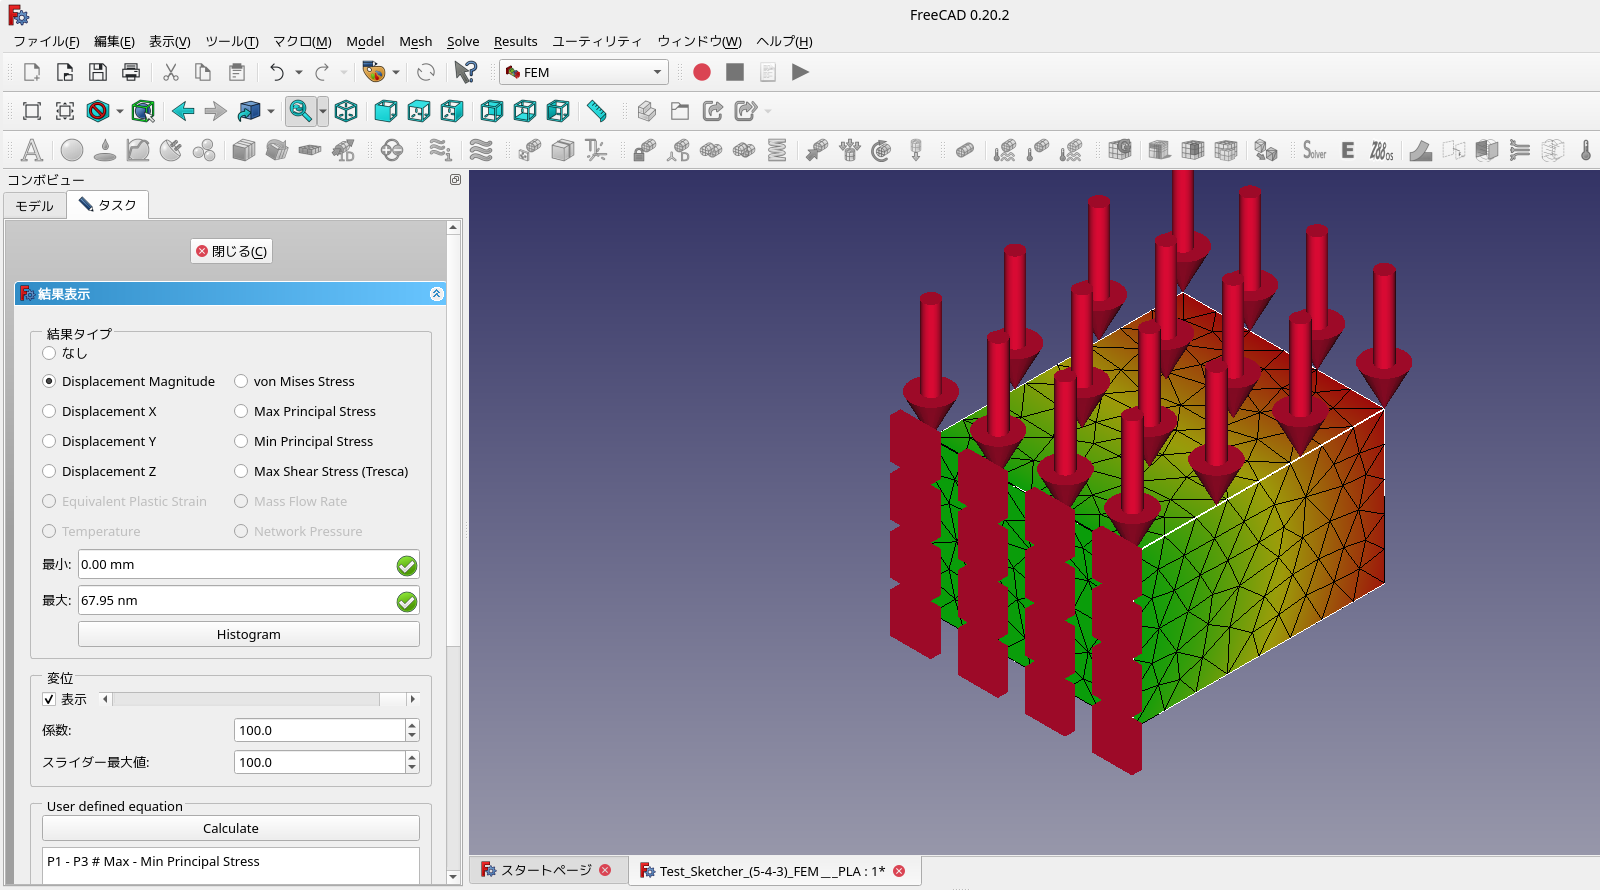1600x890 pixels.
Task: Select Min Principal Stress radio button
Action: [x=241, y=441]
